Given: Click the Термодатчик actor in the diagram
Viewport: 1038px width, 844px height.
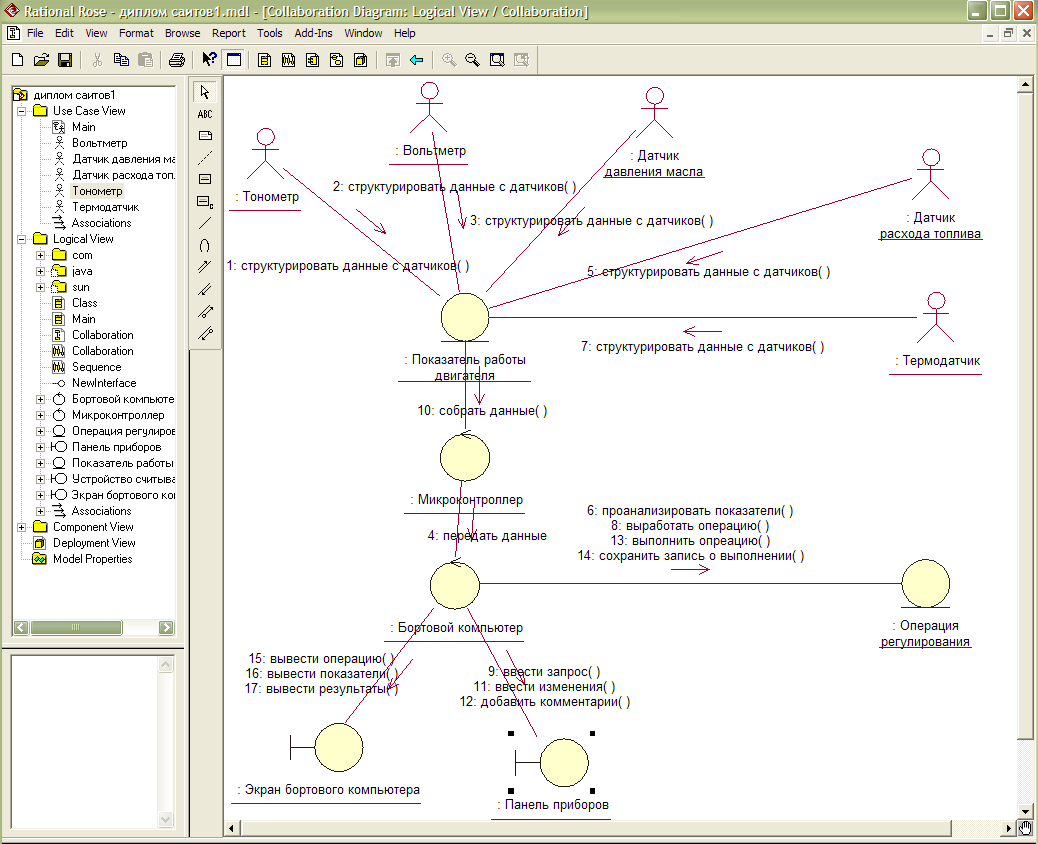Looking at the screenshot, I should (935, 317).
